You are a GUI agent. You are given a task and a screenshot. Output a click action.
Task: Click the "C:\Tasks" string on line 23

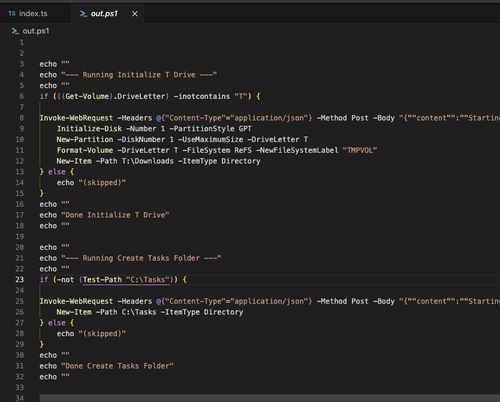[x=148, y=280]
